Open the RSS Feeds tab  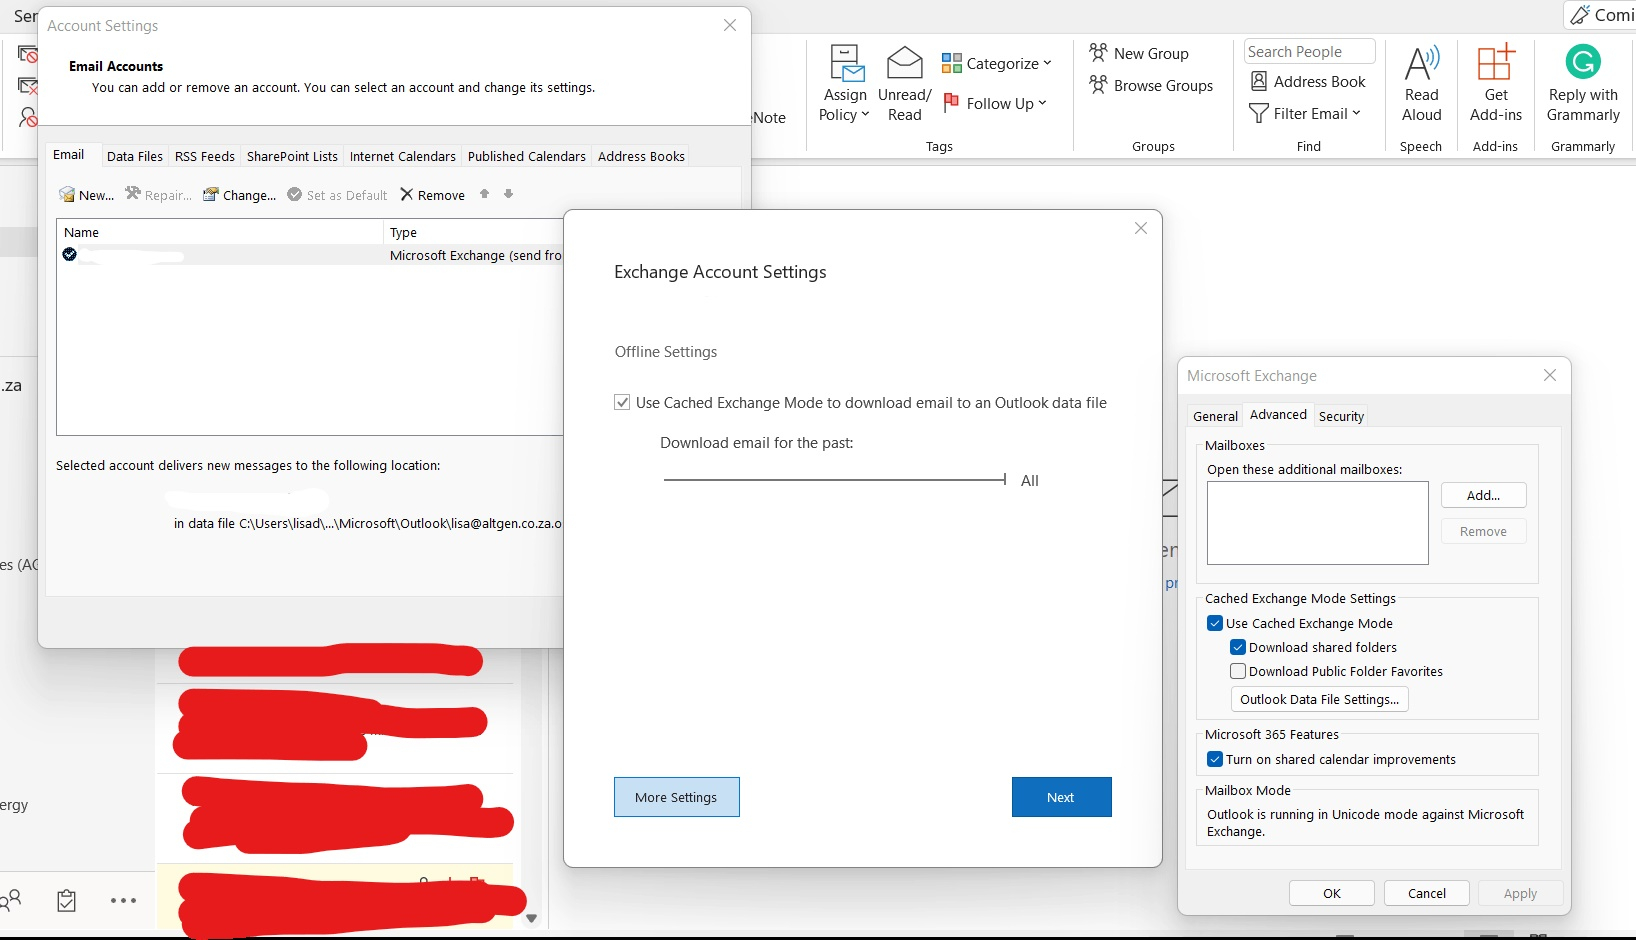click(x=205, y=156)
